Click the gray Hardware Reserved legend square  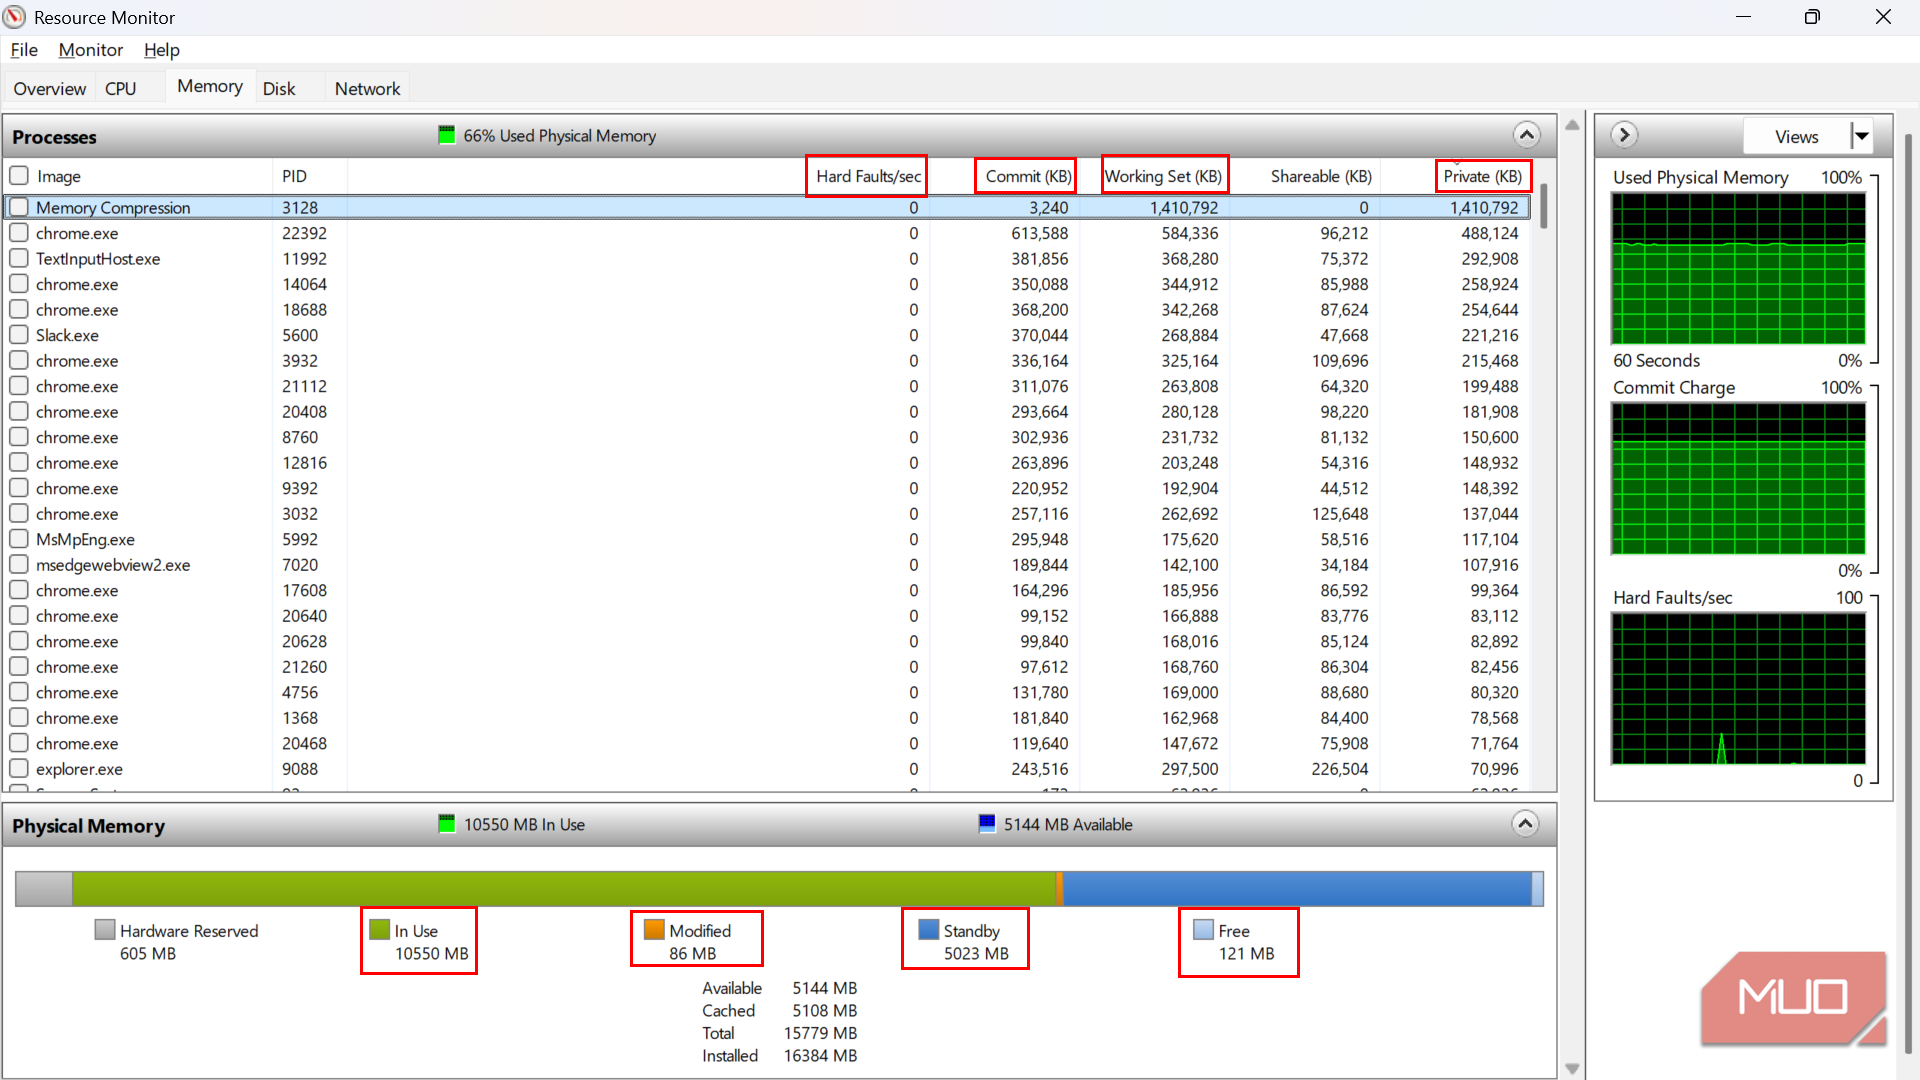coord(105,930)
